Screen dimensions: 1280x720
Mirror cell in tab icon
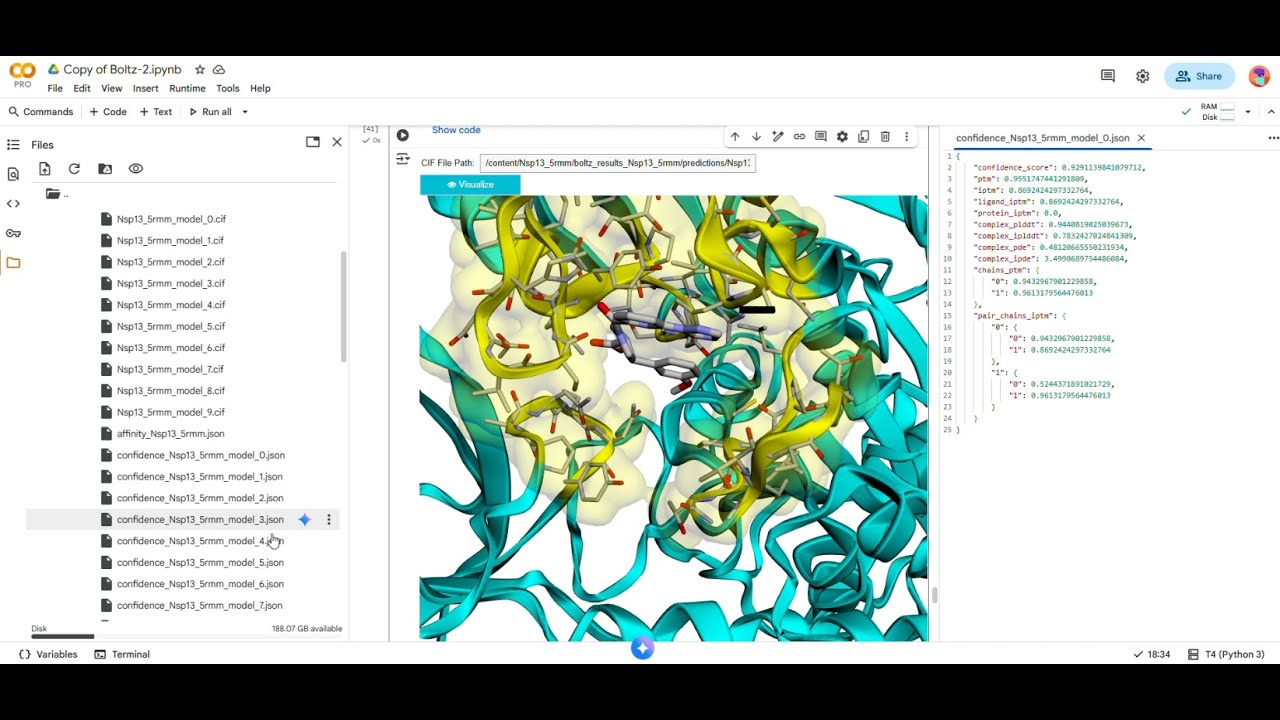pyautogui.click(x=863, y=137)
